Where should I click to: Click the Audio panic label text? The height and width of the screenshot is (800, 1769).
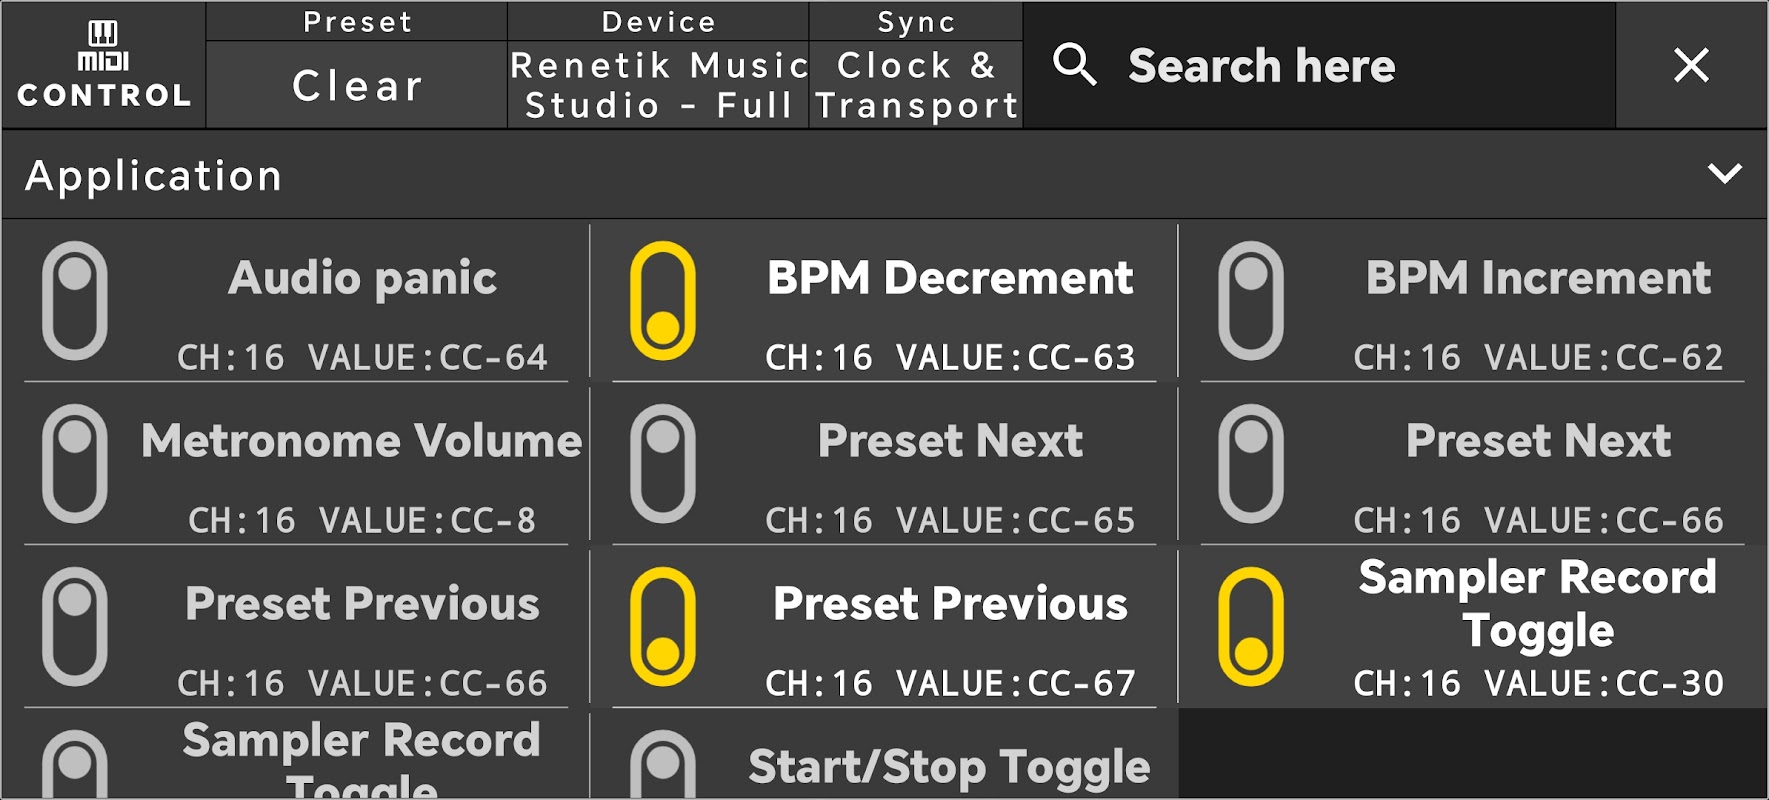362,278
